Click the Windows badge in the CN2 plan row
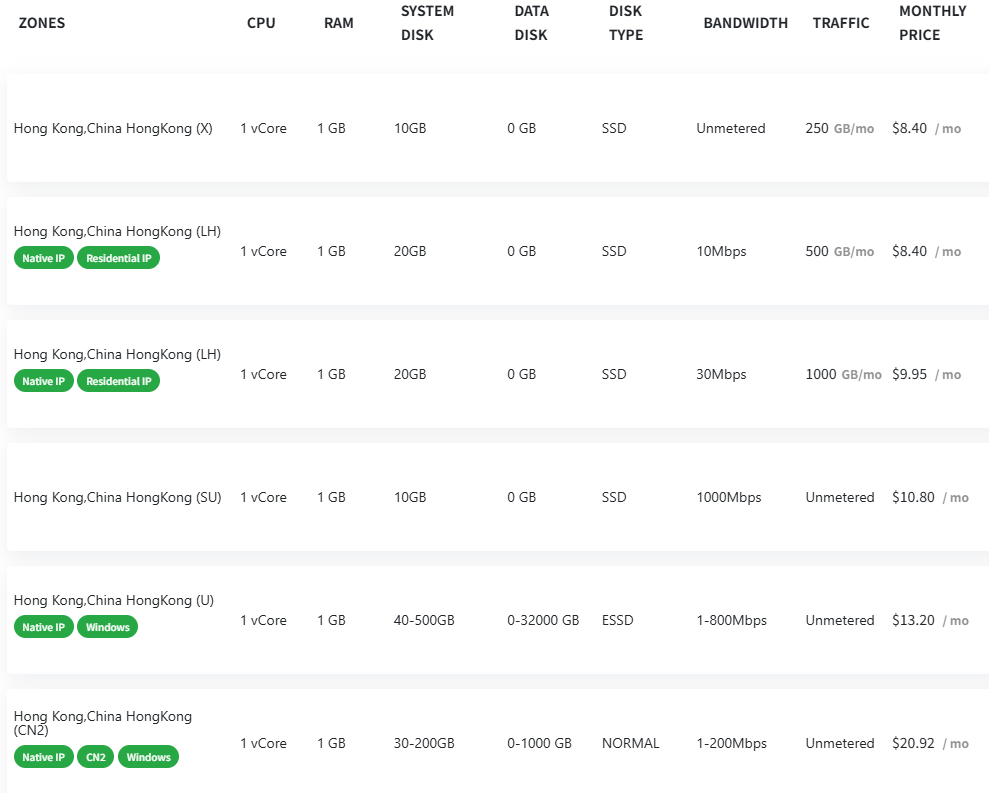The width and height of the screenshot is (989, 793). (x=148, y=757)
